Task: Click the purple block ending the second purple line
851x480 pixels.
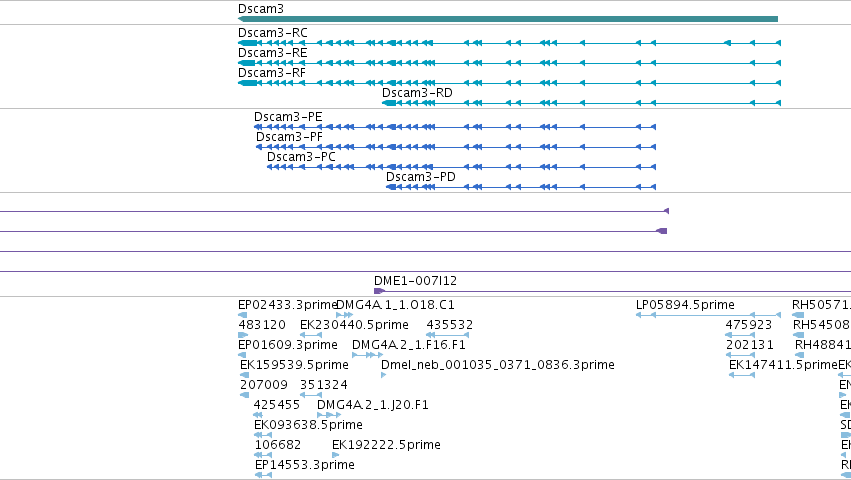Action: coord(662,231)
